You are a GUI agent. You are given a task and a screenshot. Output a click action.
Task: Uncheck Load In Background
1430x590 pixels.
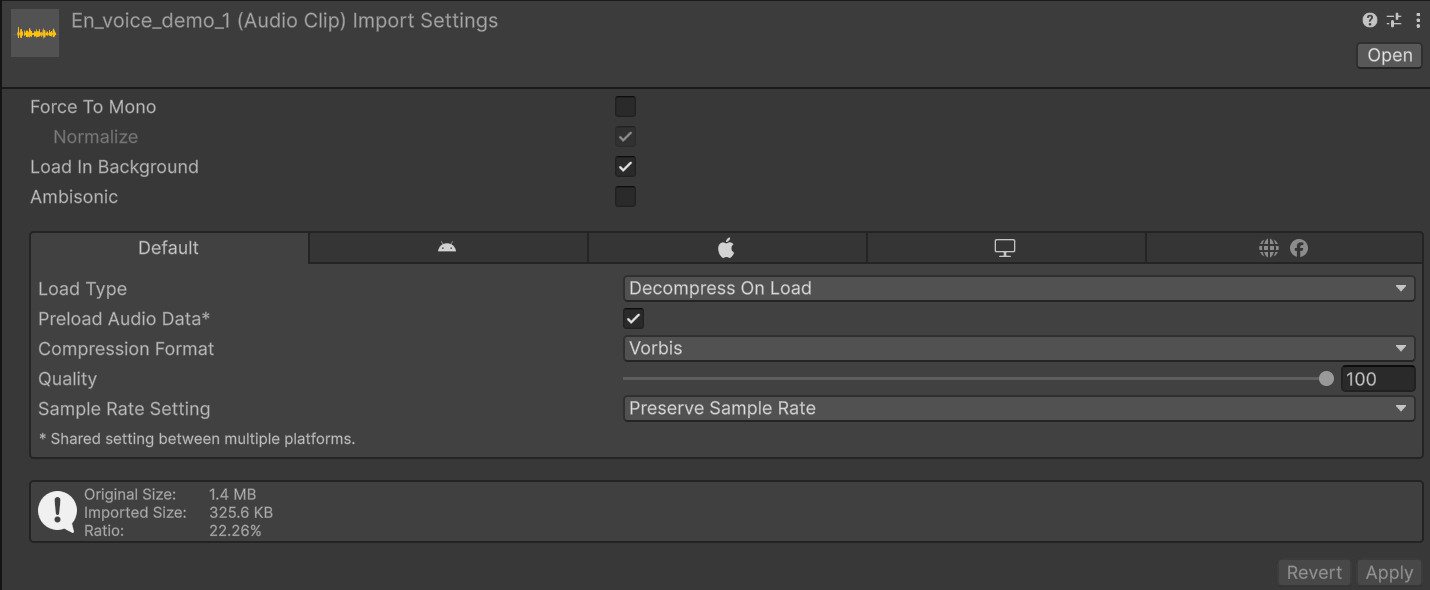click(625, 167)
